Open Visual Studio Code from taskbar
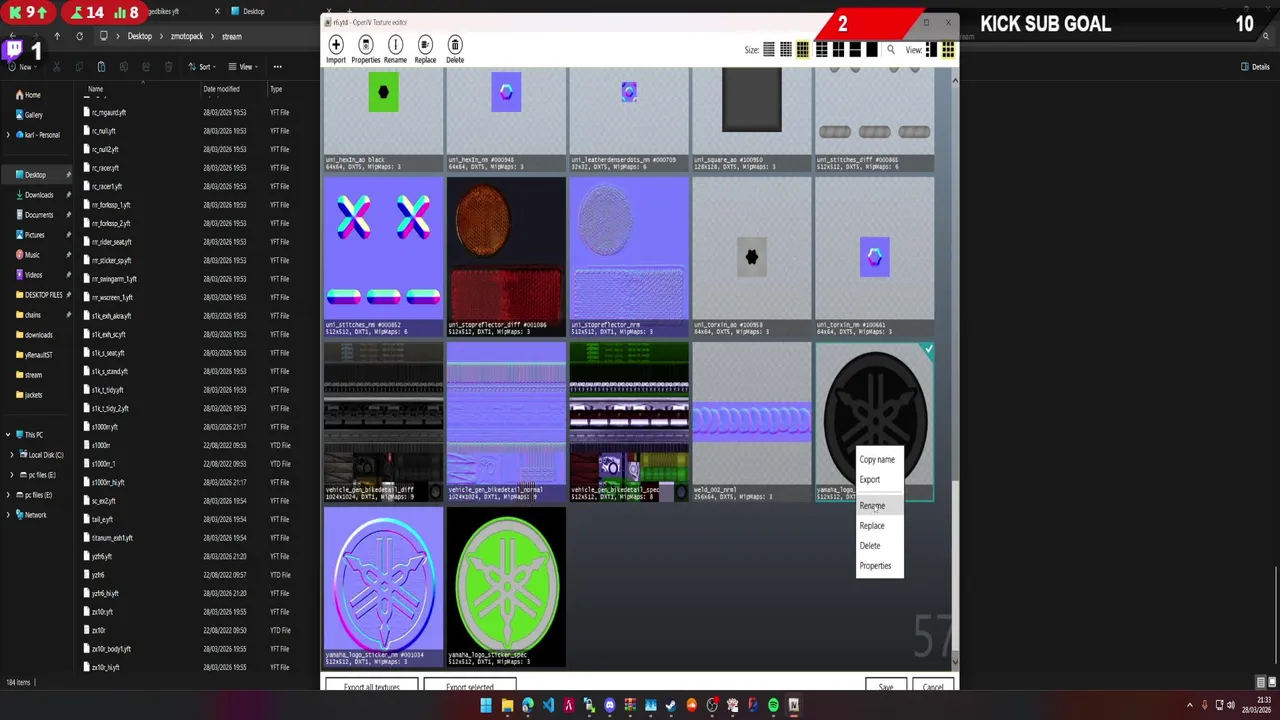 point(548,705)
